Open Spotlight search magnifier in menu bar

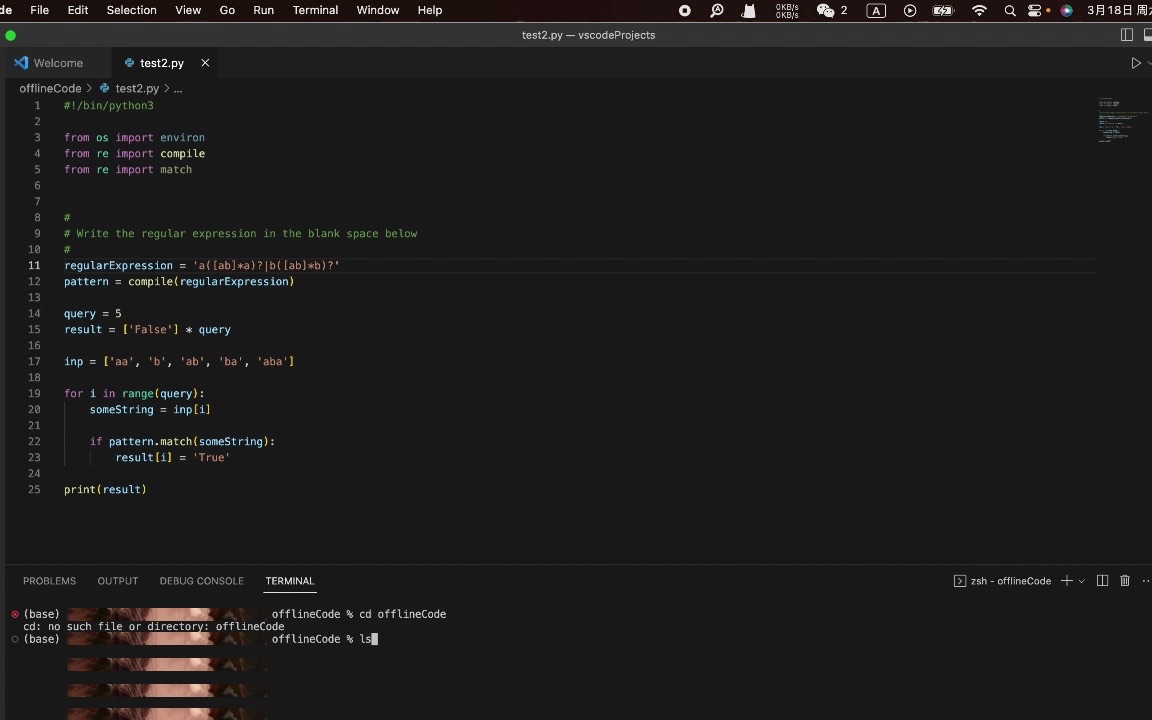coord(1010,10)
